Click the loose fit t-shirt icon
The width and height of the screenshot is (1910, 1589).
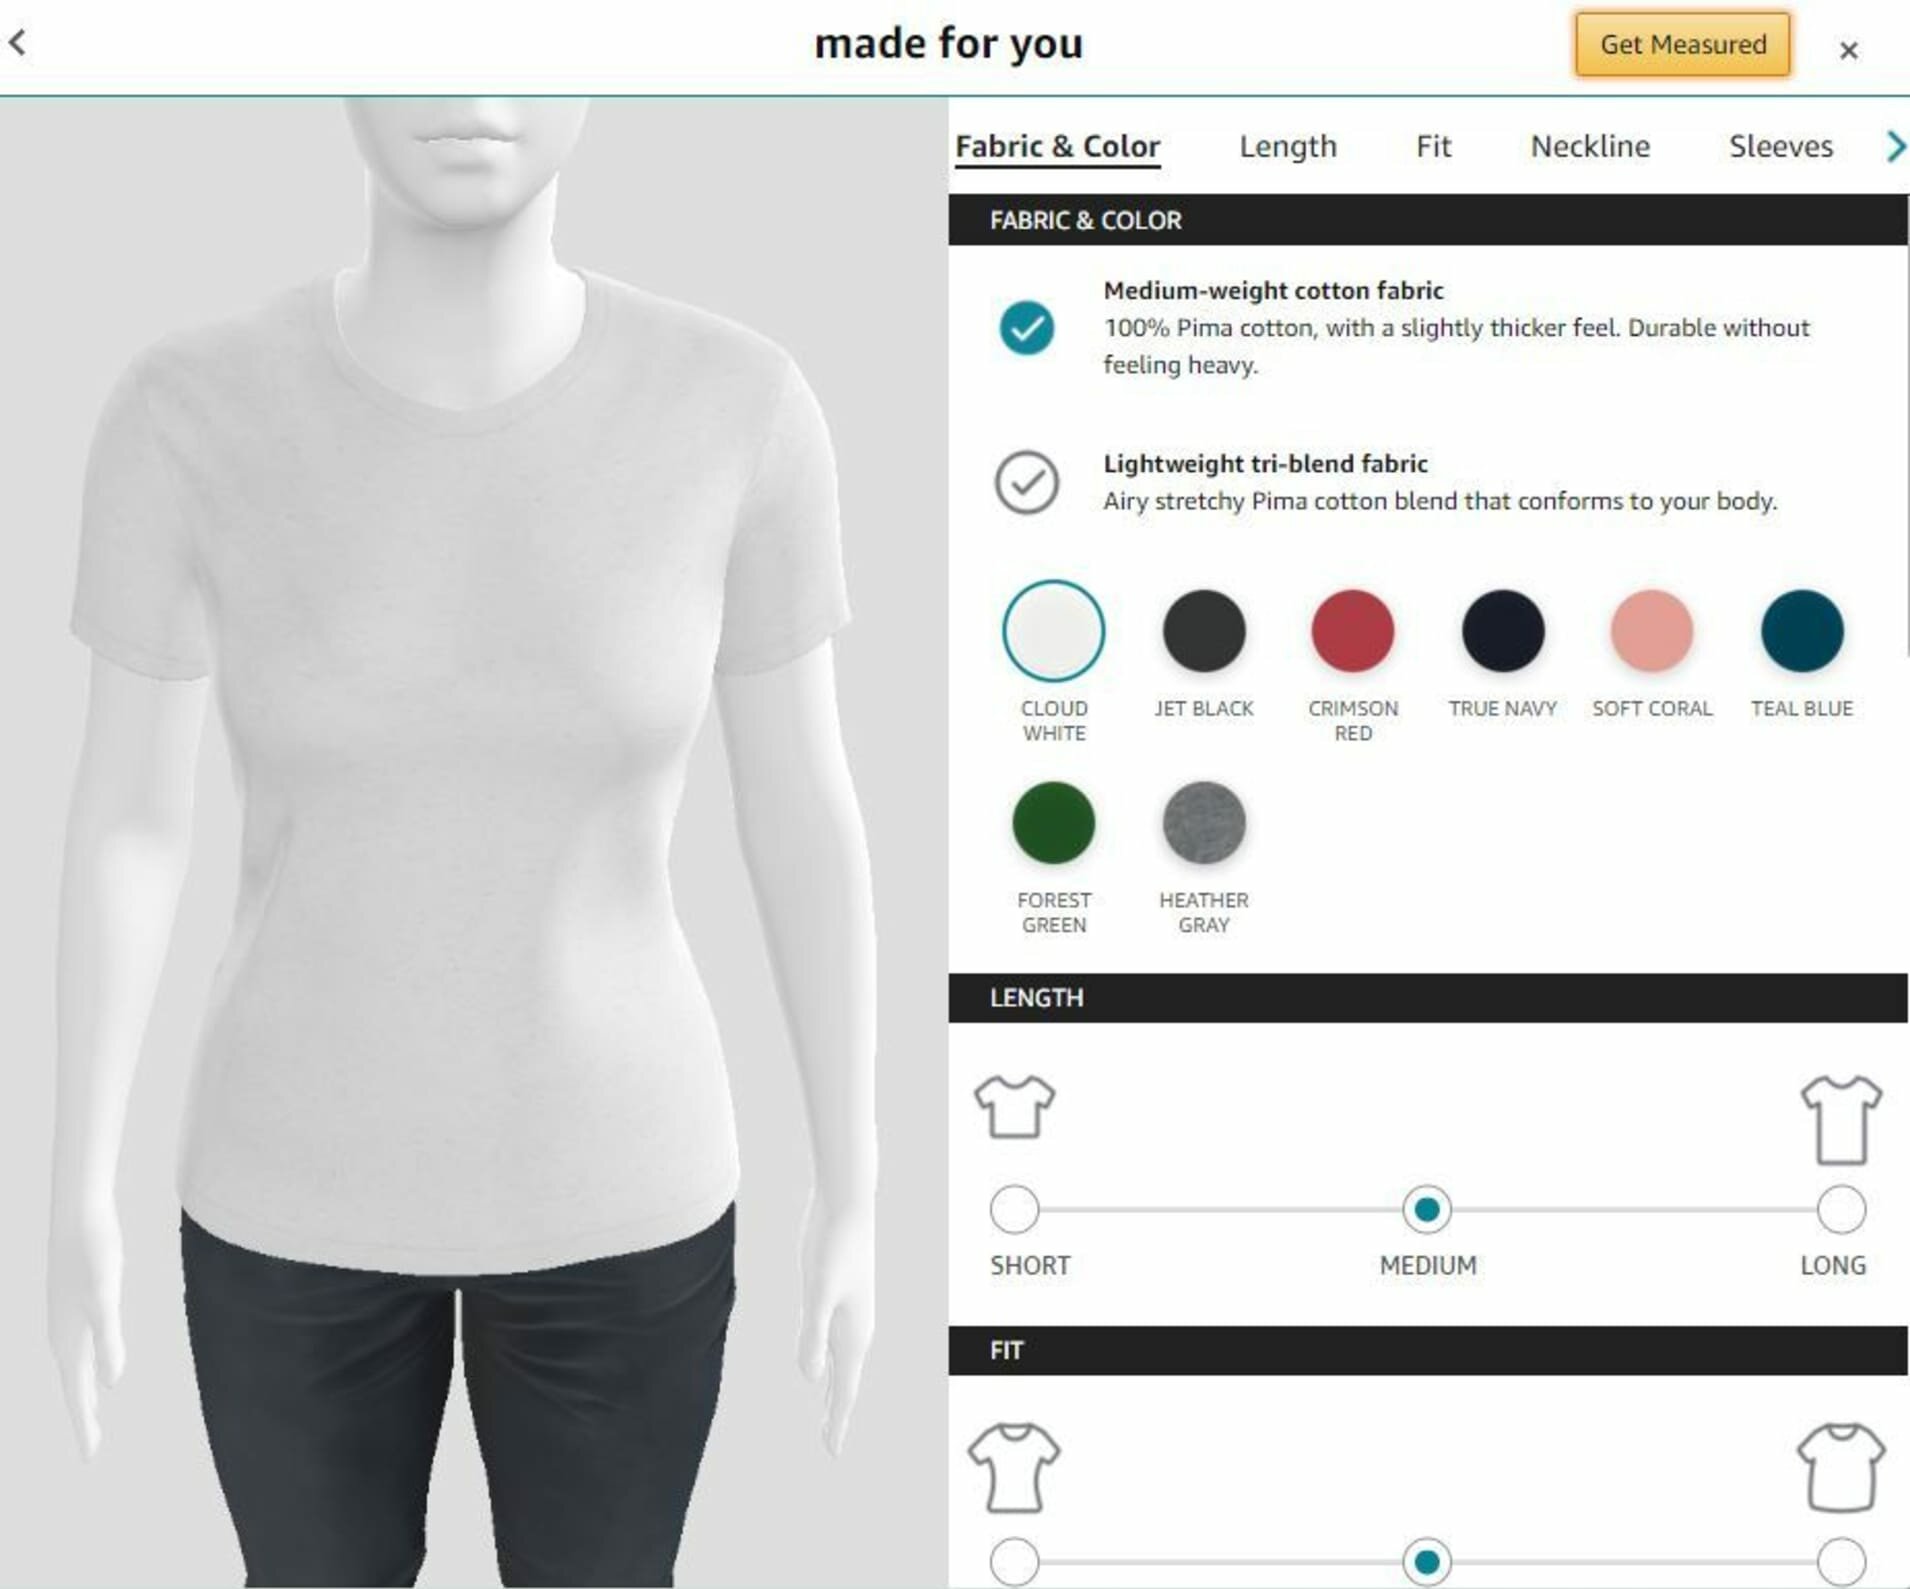click(x=1841, y=1467)
